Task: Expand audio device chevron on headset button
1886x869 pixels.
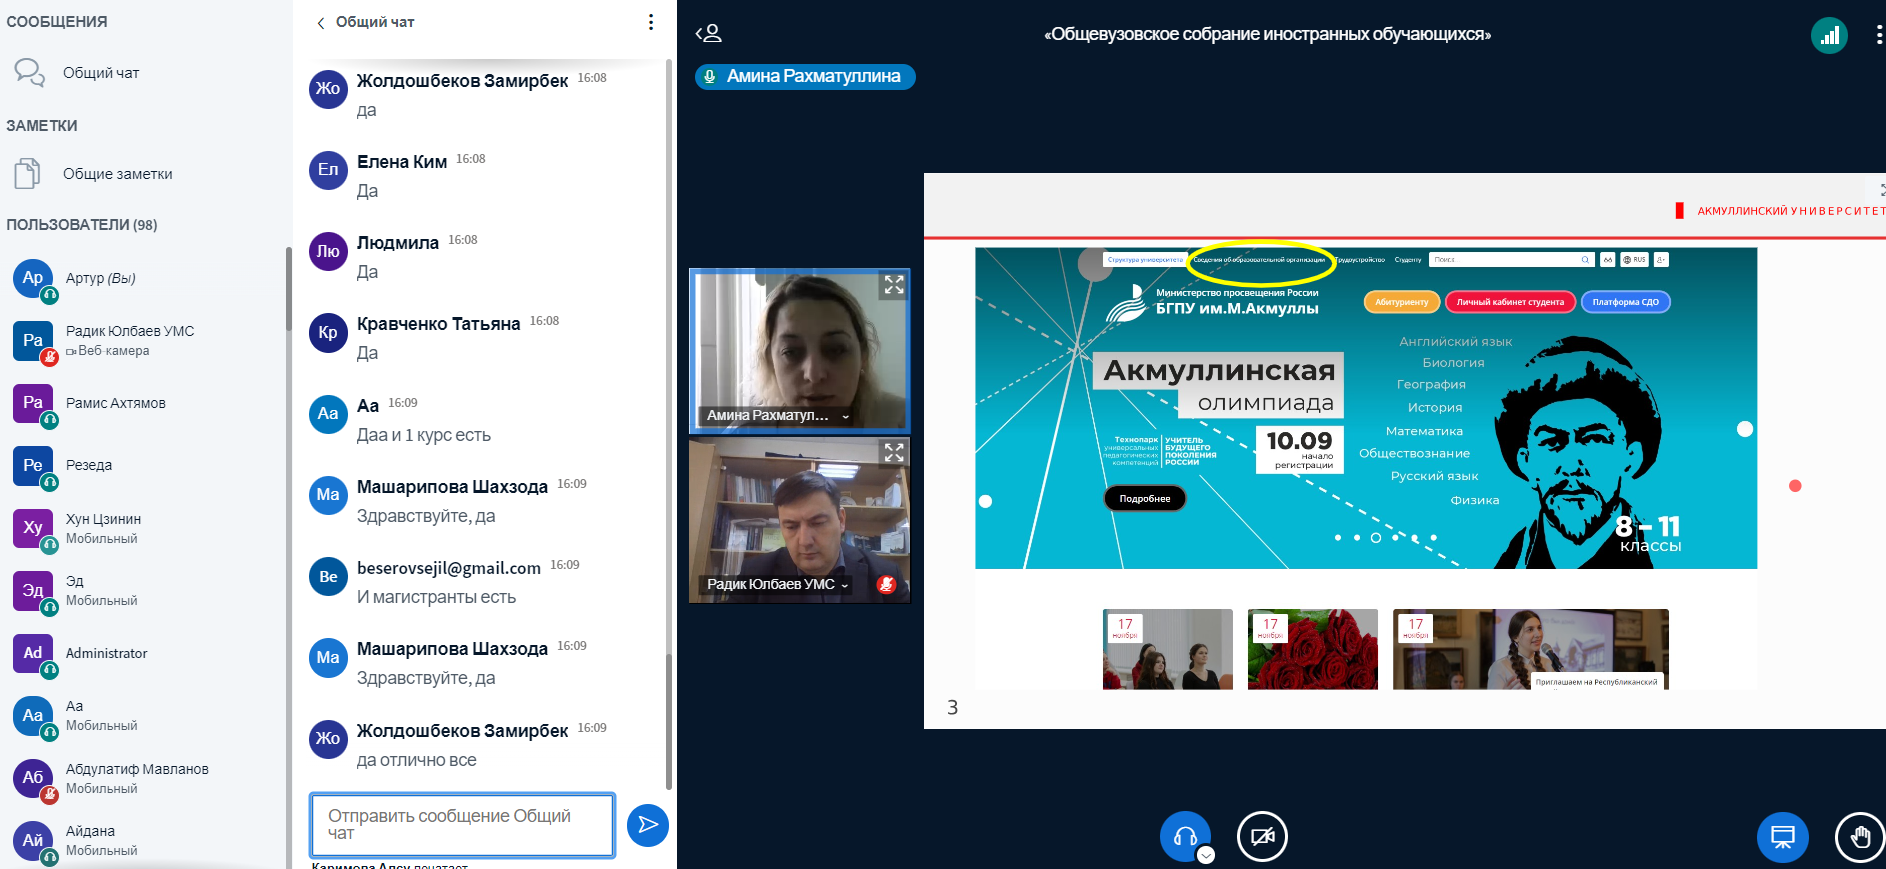Action: 1206,855
